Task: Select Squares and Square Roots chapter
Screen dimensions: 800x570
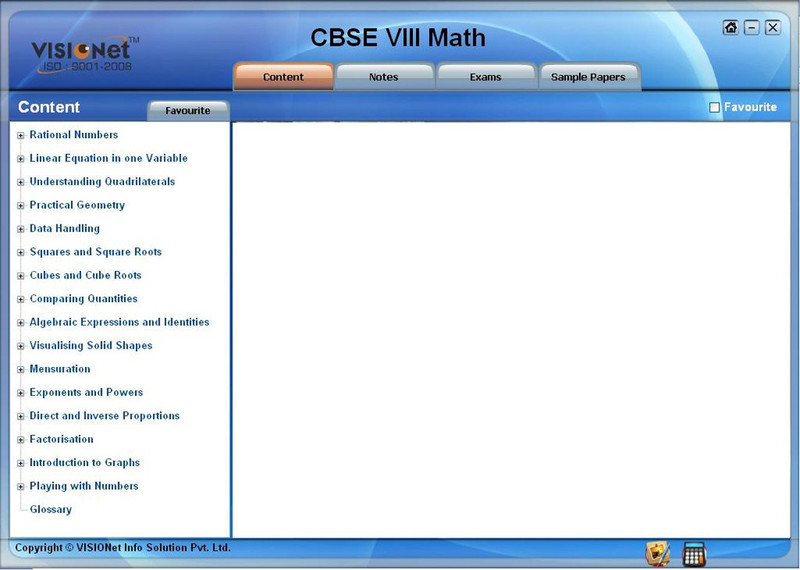Action: pyautogui.click(x=95, y=252)
